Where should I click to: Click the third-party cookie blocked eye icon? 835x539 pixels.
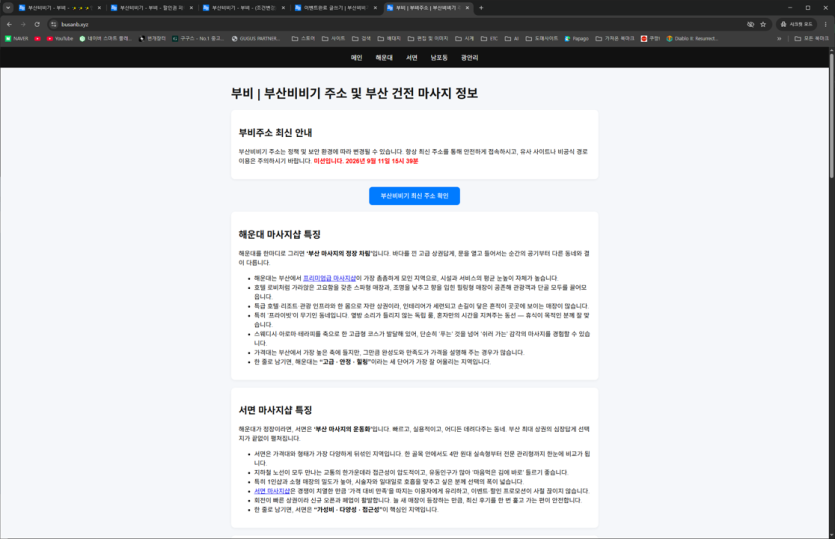(750, 24)
